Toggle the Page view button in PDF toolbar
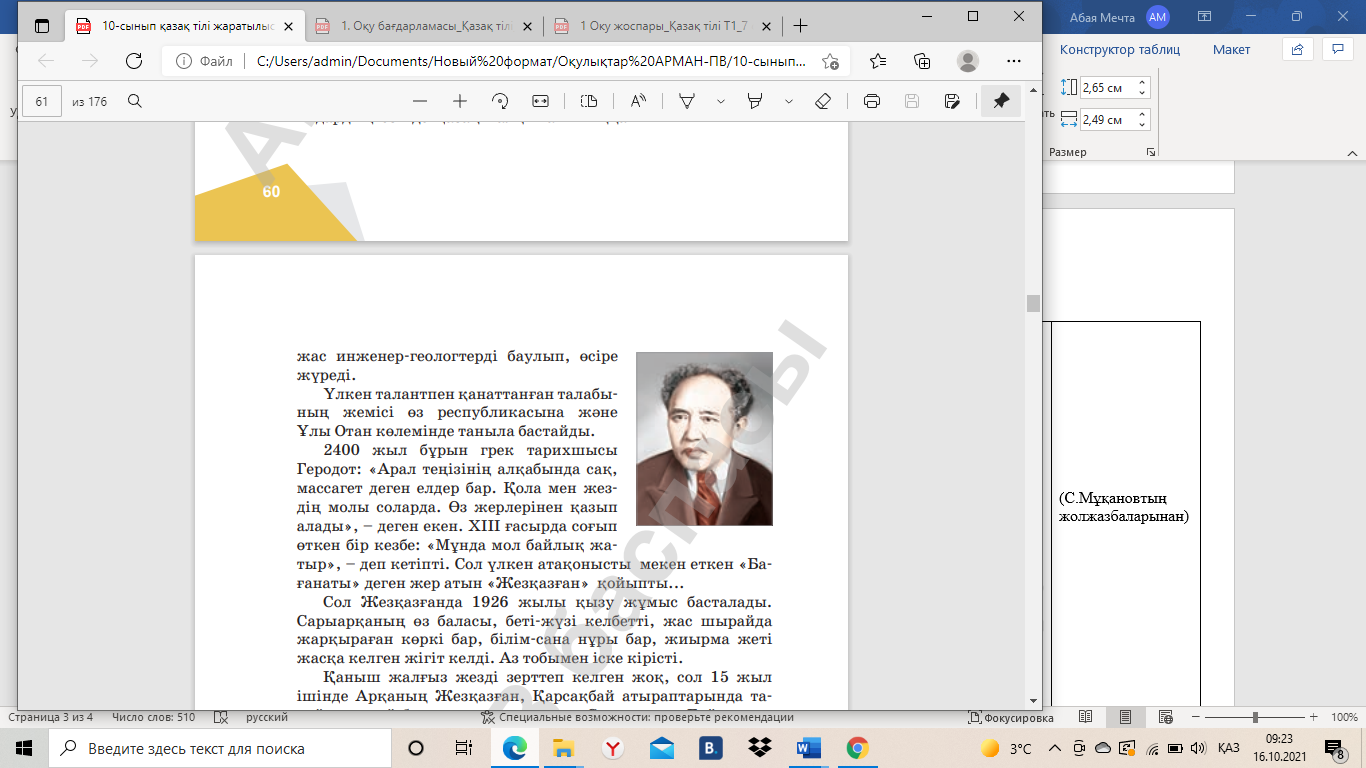 click(589, 101)
